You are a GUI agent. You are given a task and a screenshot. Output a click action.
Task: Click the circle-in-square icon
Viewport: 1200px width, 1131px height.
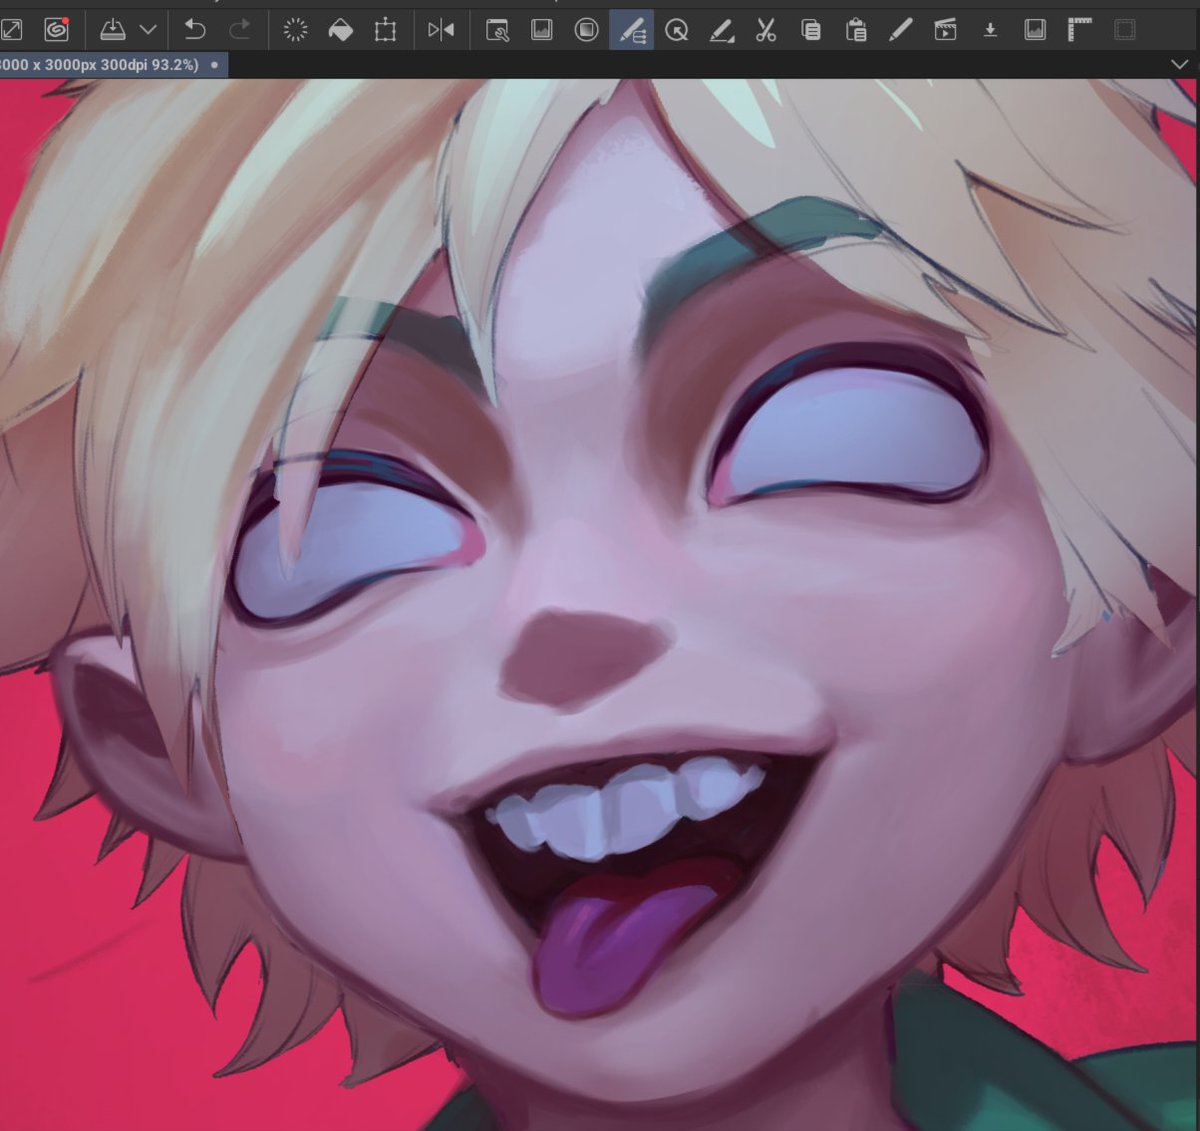tap(587, 30)
